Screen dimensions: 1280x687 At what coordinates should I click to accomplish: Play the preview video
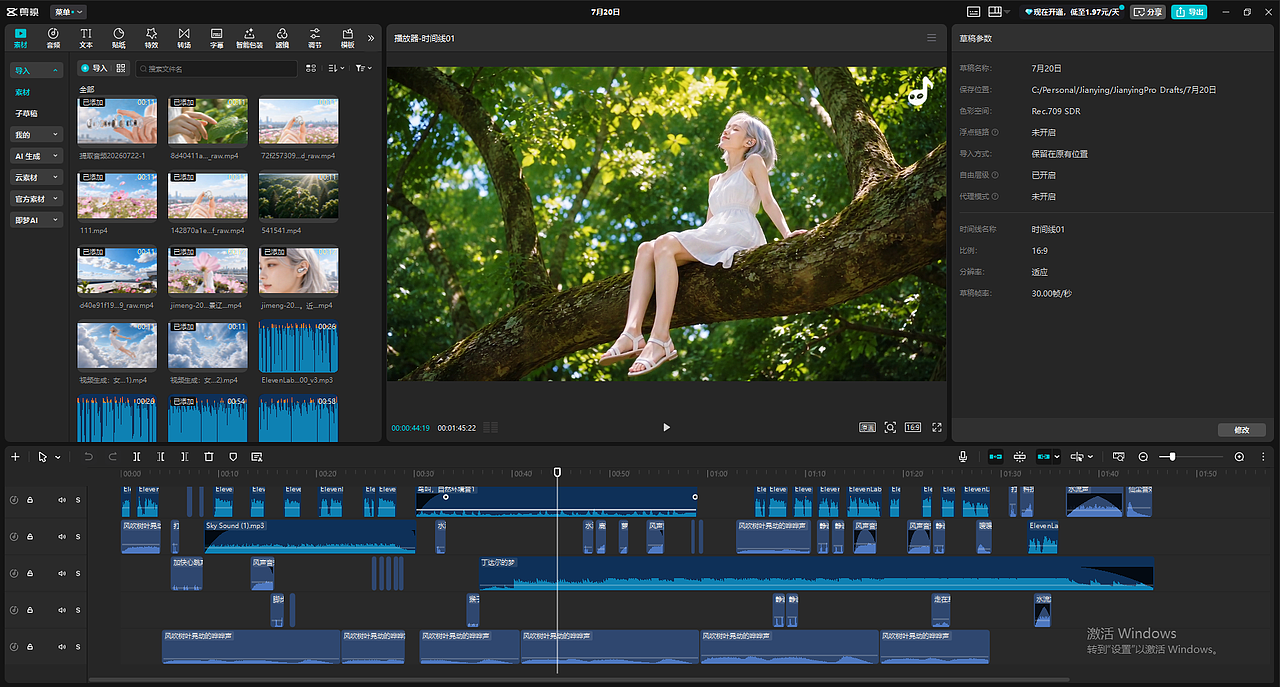(x=667, y=427)
